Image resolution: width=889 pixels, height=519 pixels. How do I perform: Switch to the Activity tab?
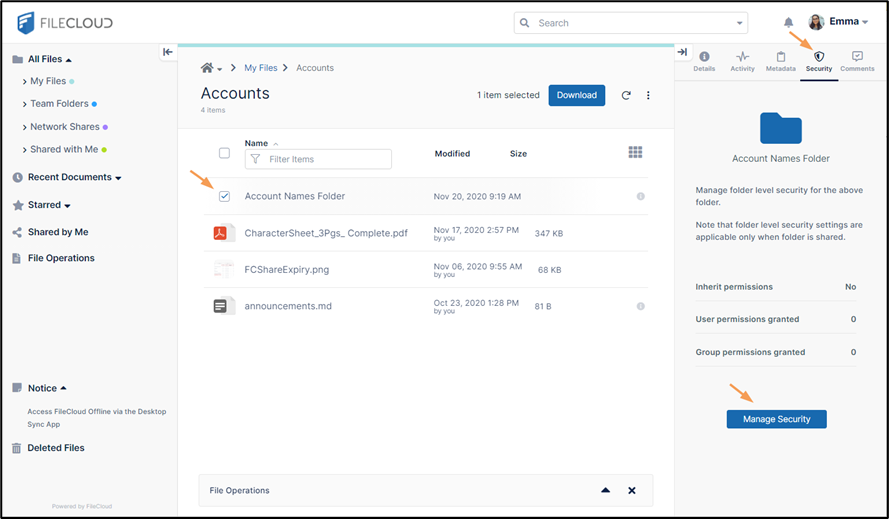[x=742, y=61]
